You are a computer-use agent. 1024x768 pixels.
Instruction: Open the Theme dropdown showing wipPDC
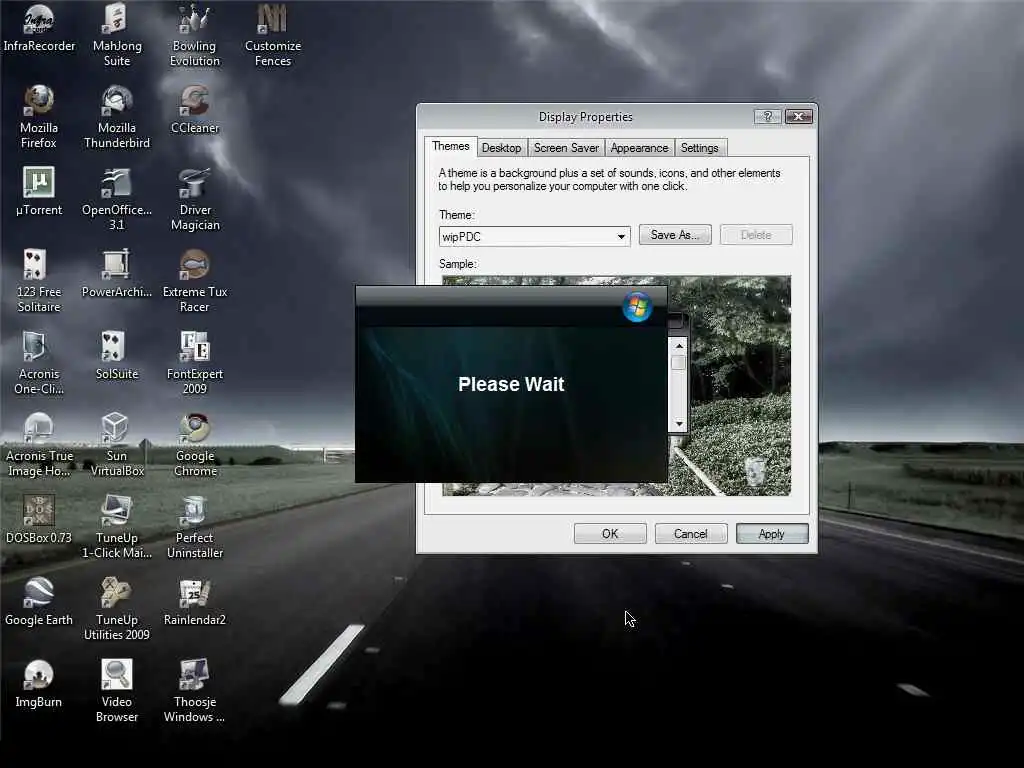click(x=534, y=236)
